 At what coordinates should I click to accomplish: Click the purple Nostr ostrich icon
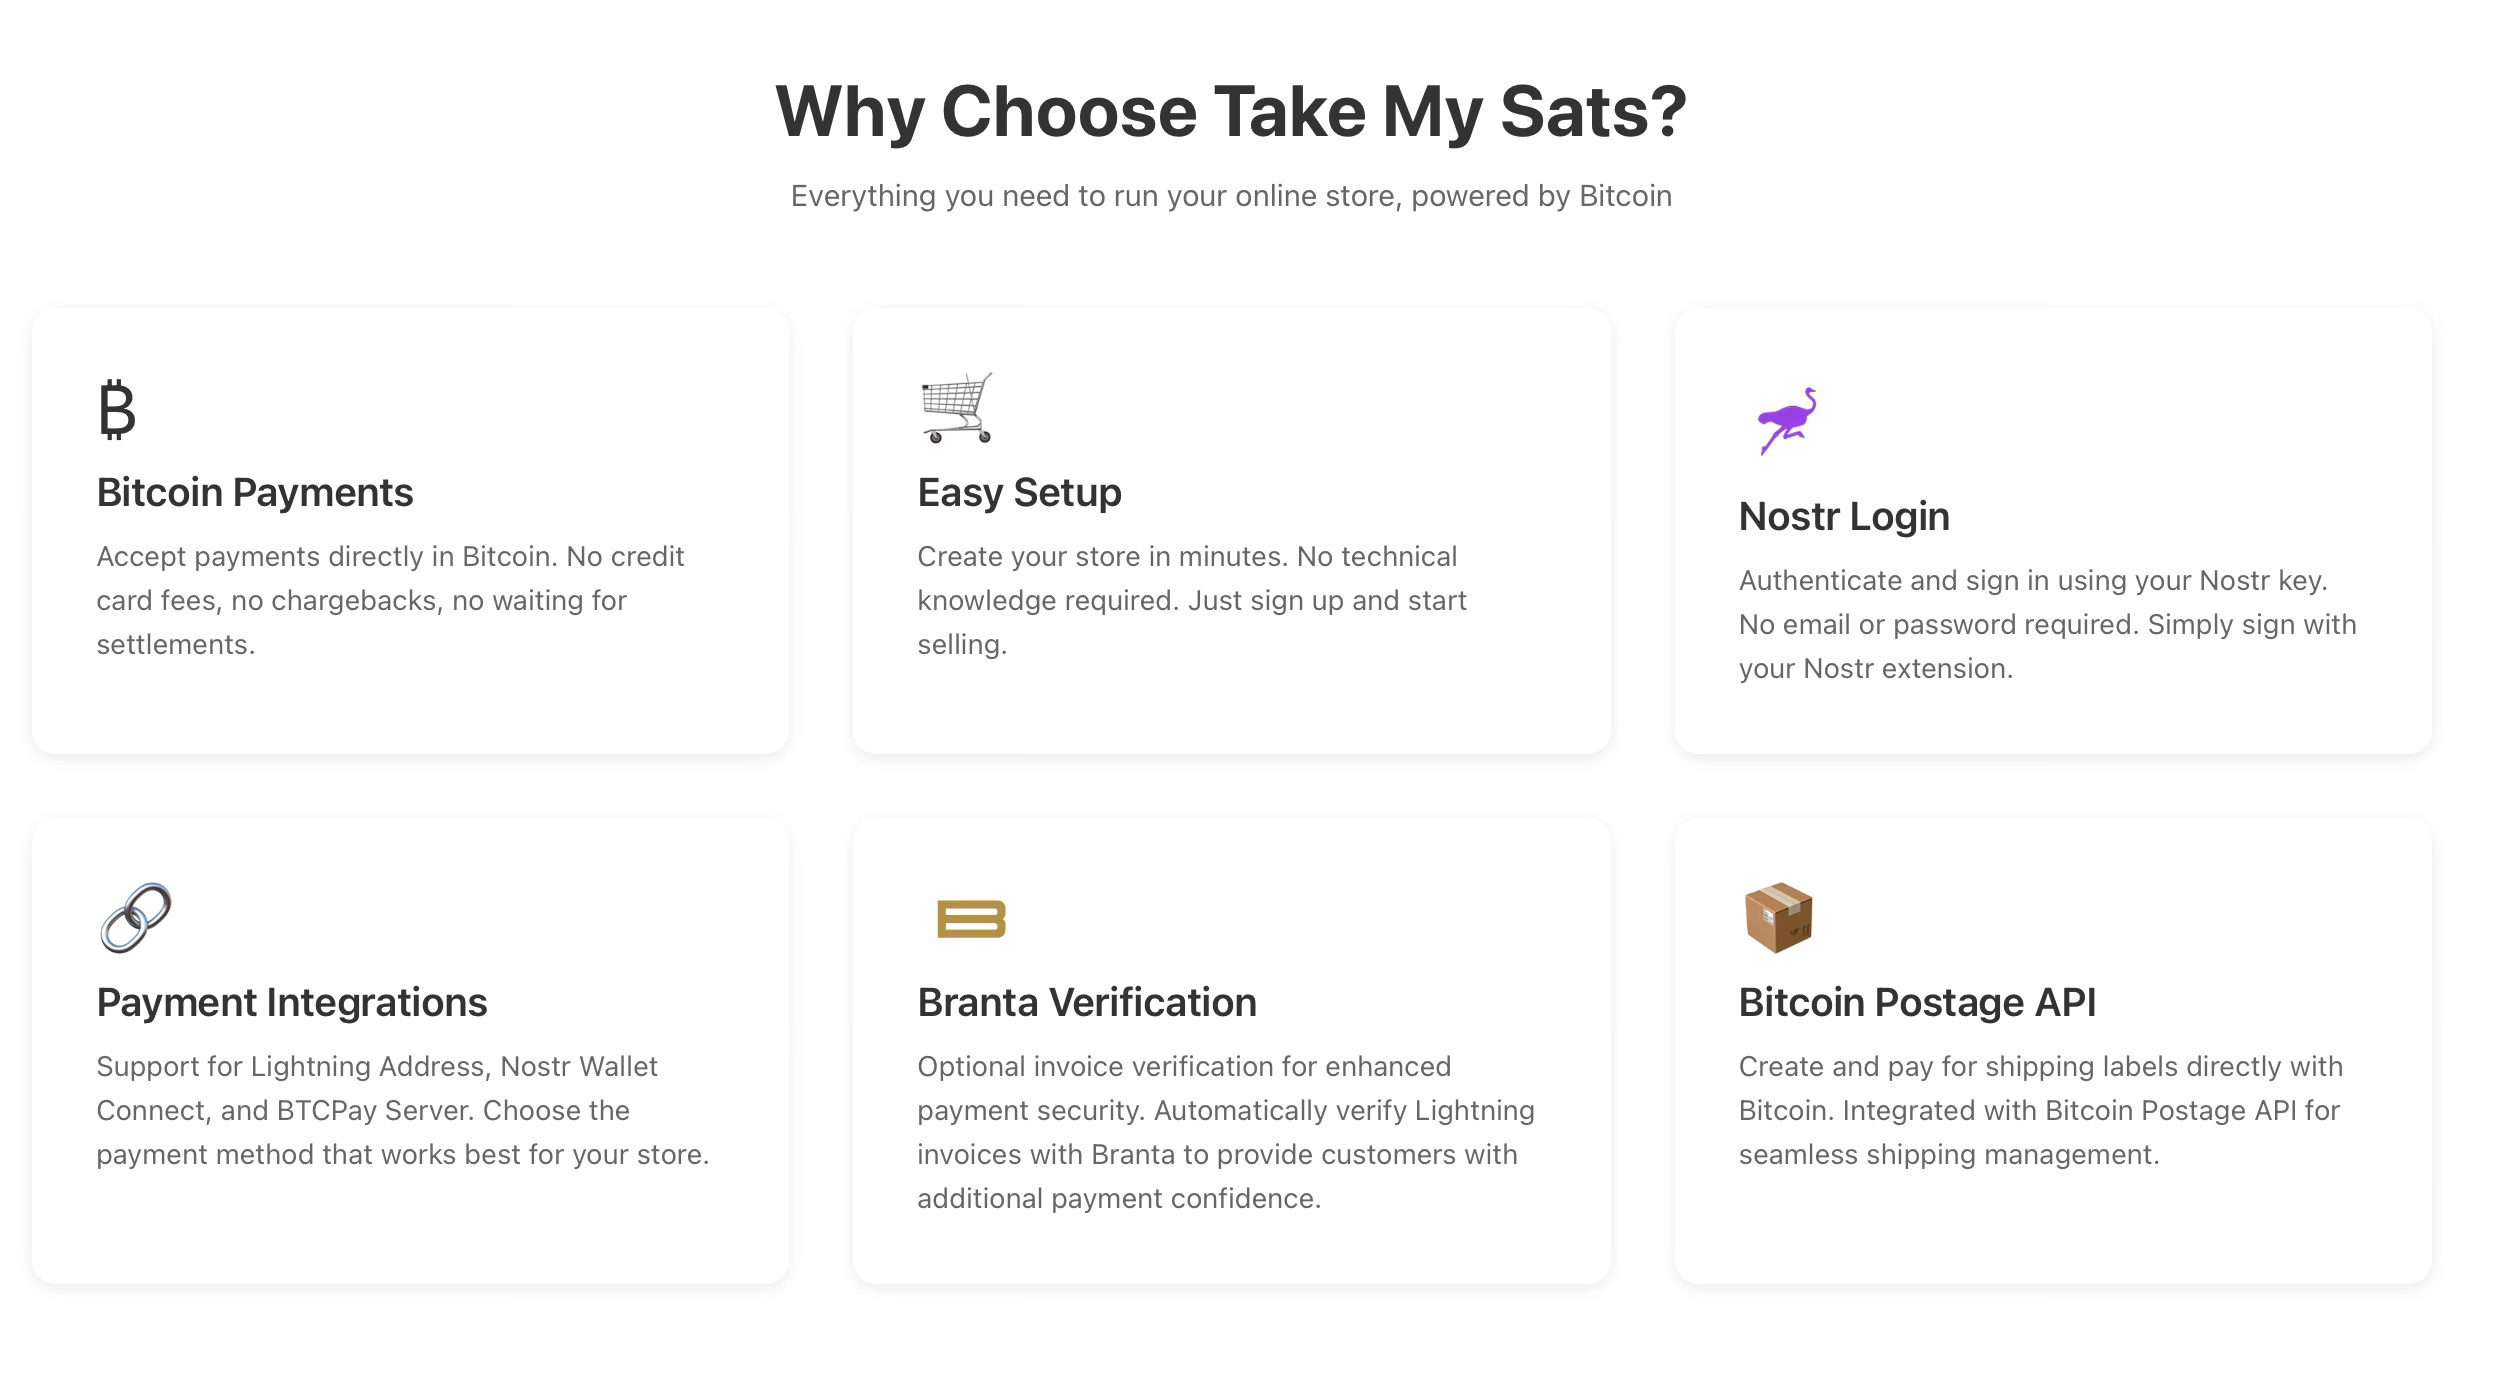pyautogui.click(x=1787, y=420)
